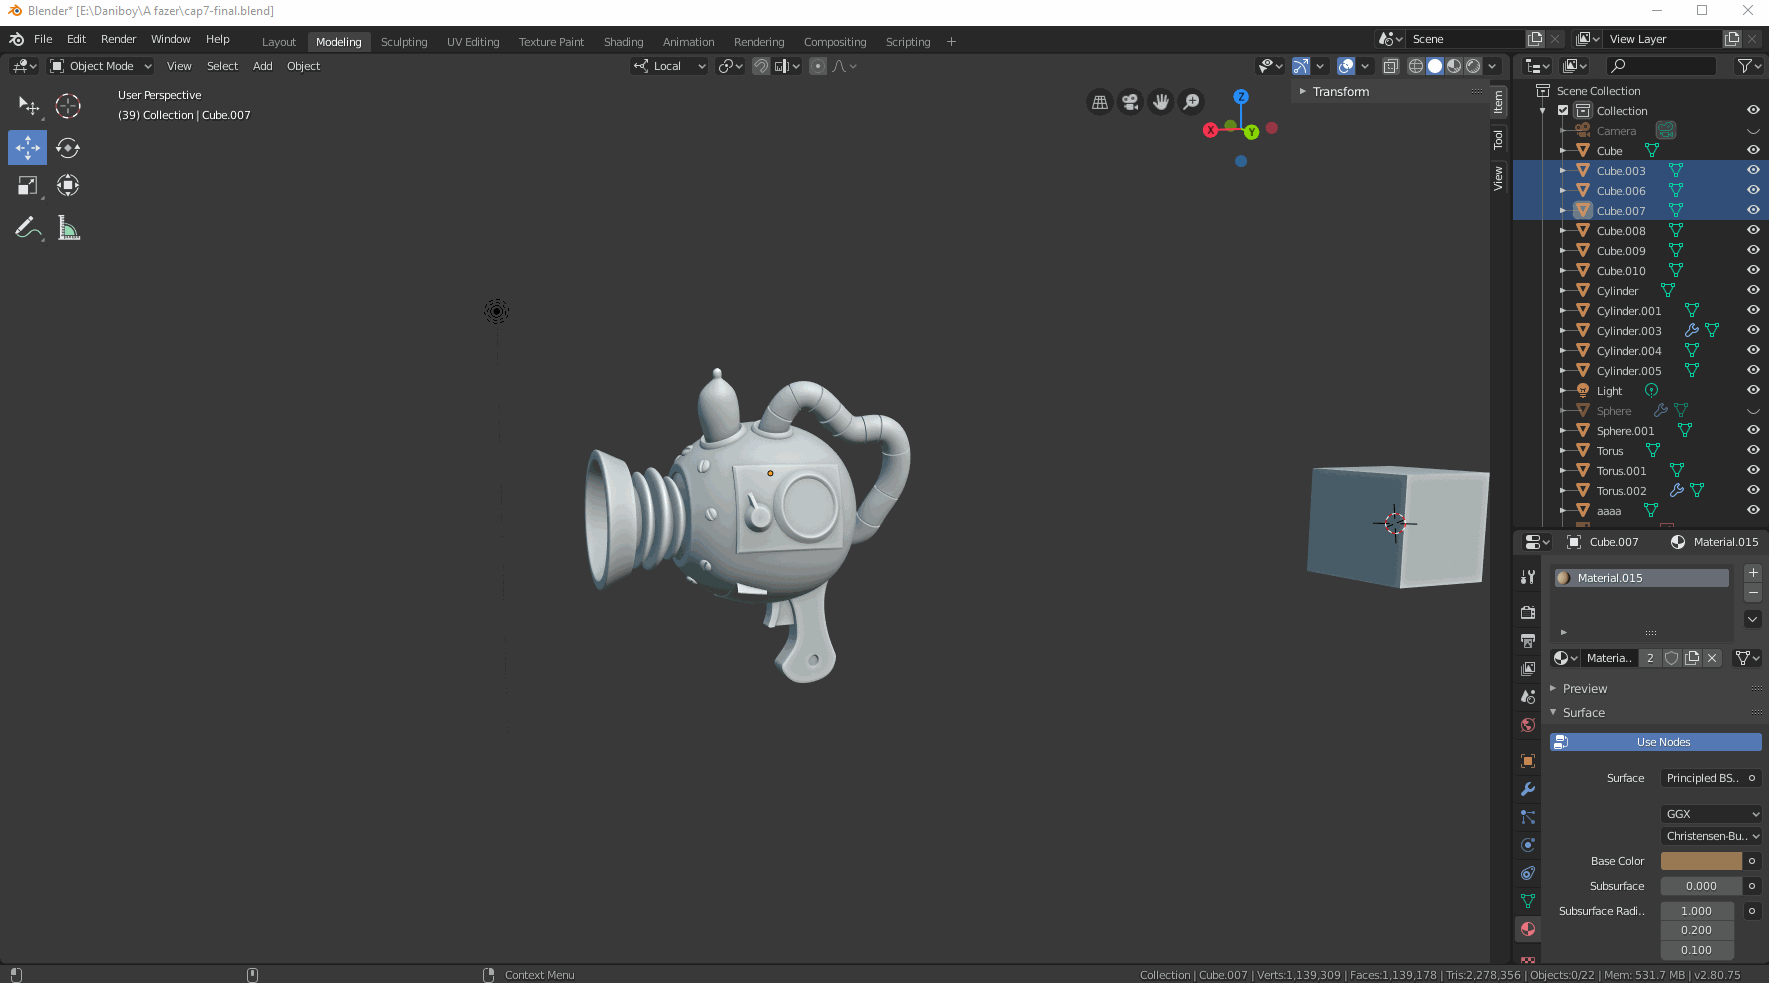Uncheck the Collection checkbox in outliner
The width and height of the screenshot is (1769, 983).
point(1563,111)
